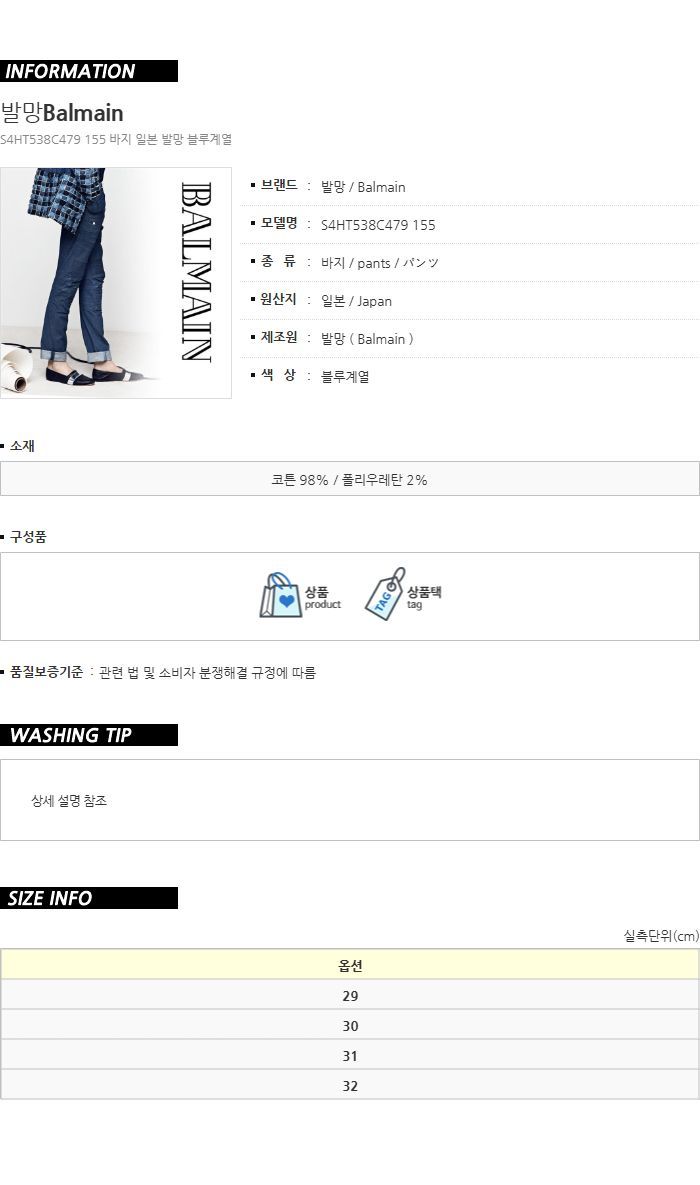Select size option 31
This screenshot has height=1185, width=700.
[350, 1056]
